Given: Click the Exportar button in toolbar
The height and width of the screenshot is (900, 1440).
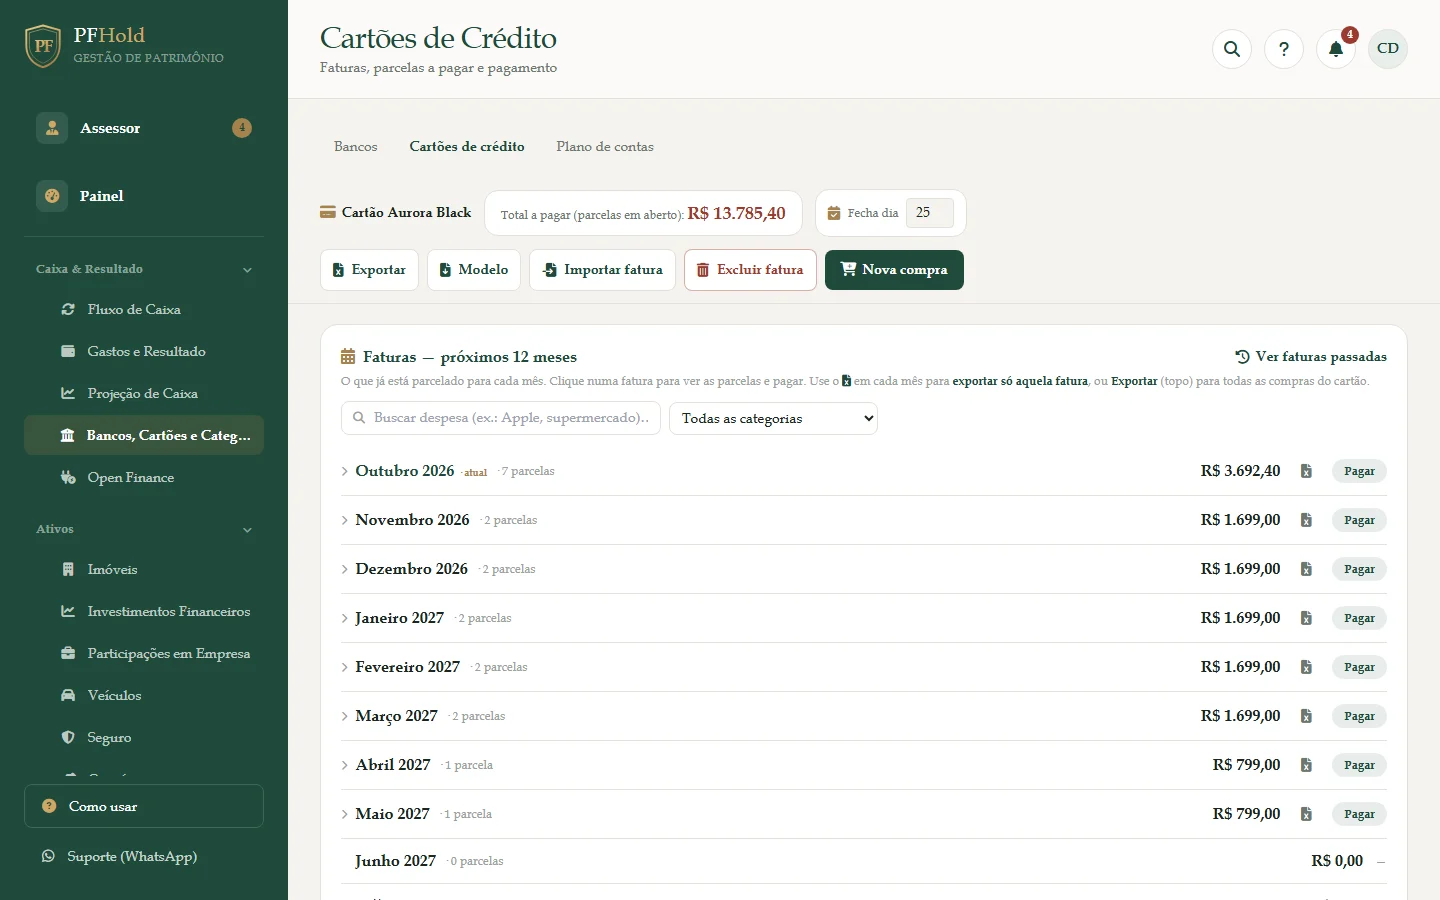Looking at the screenshot, I should [369, 270].
